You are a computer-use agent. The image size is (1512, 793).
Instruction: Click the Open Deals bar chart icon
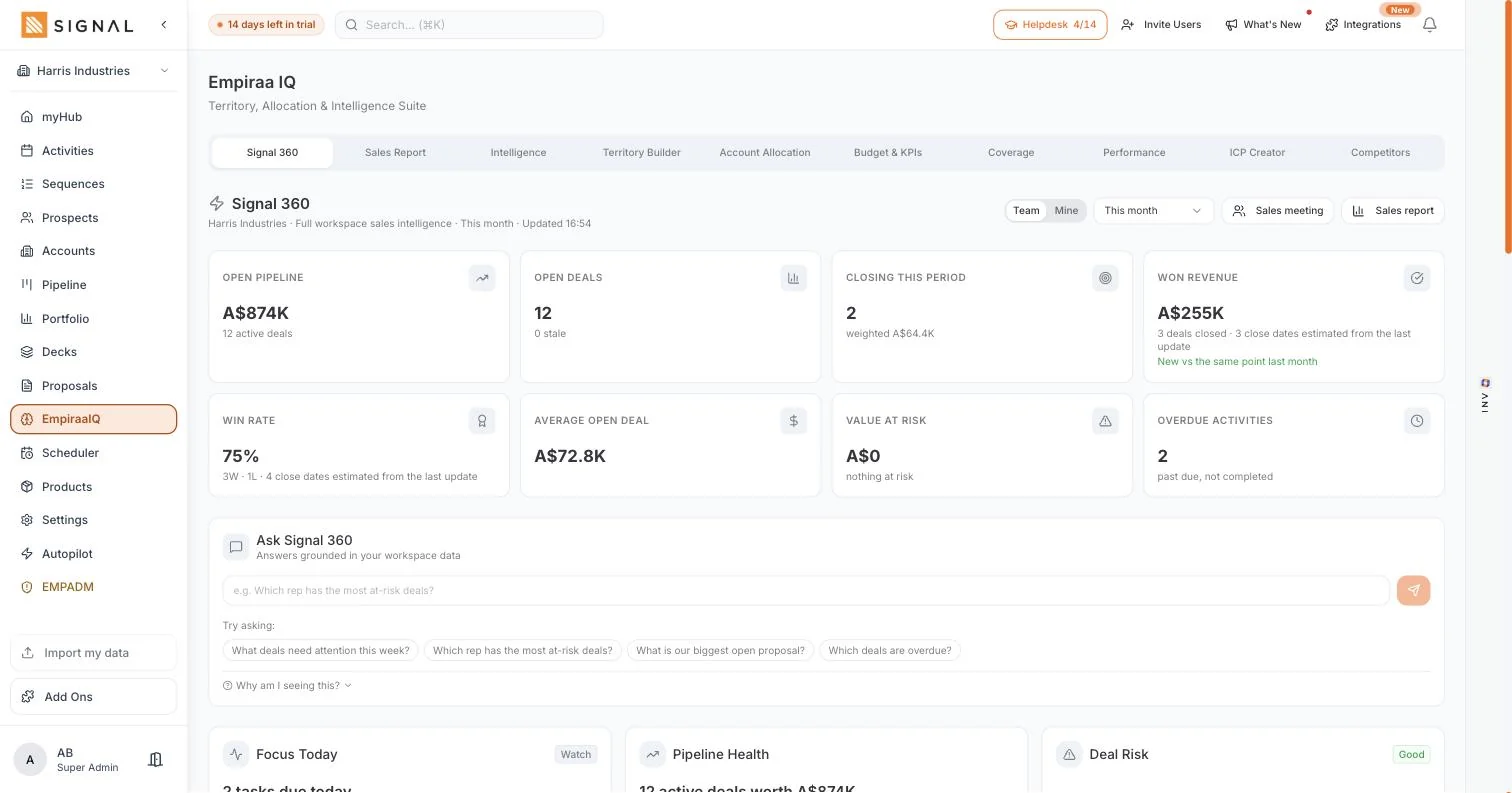(794, 278)
